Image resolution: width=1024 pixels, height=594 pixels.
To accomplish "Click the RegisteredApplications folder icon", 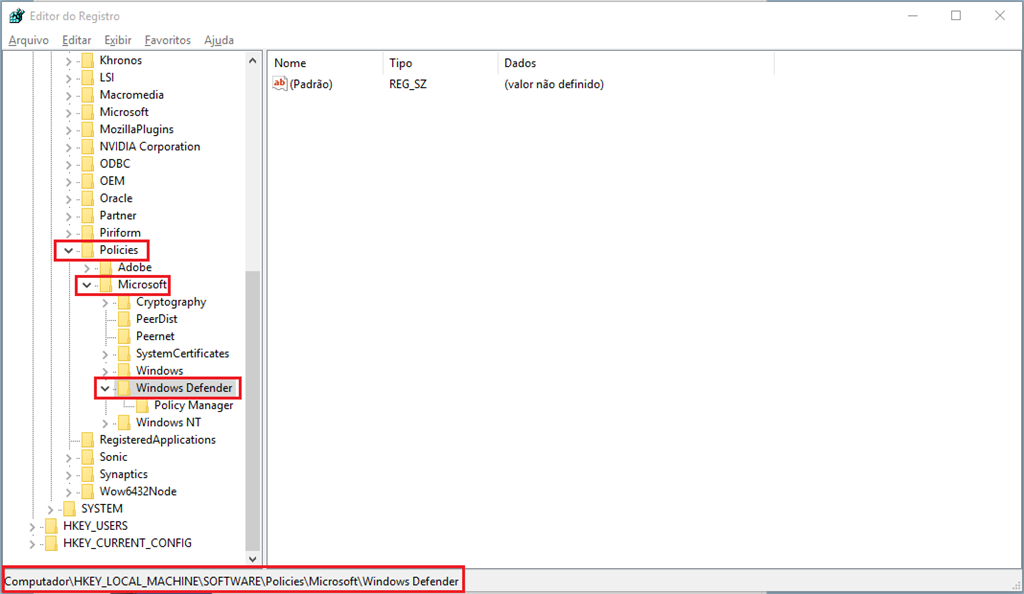I will [88, 440].
